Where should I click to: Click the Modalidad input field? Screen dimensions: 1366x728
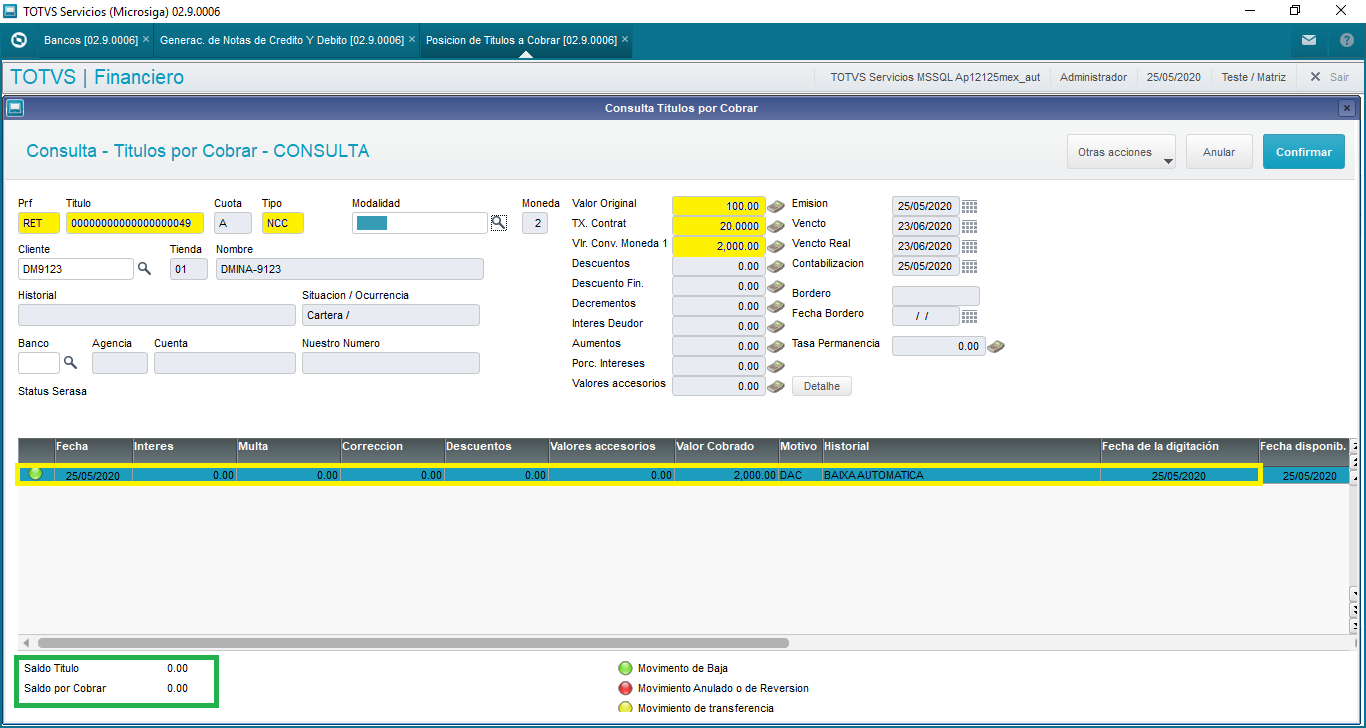coord(420,223)
